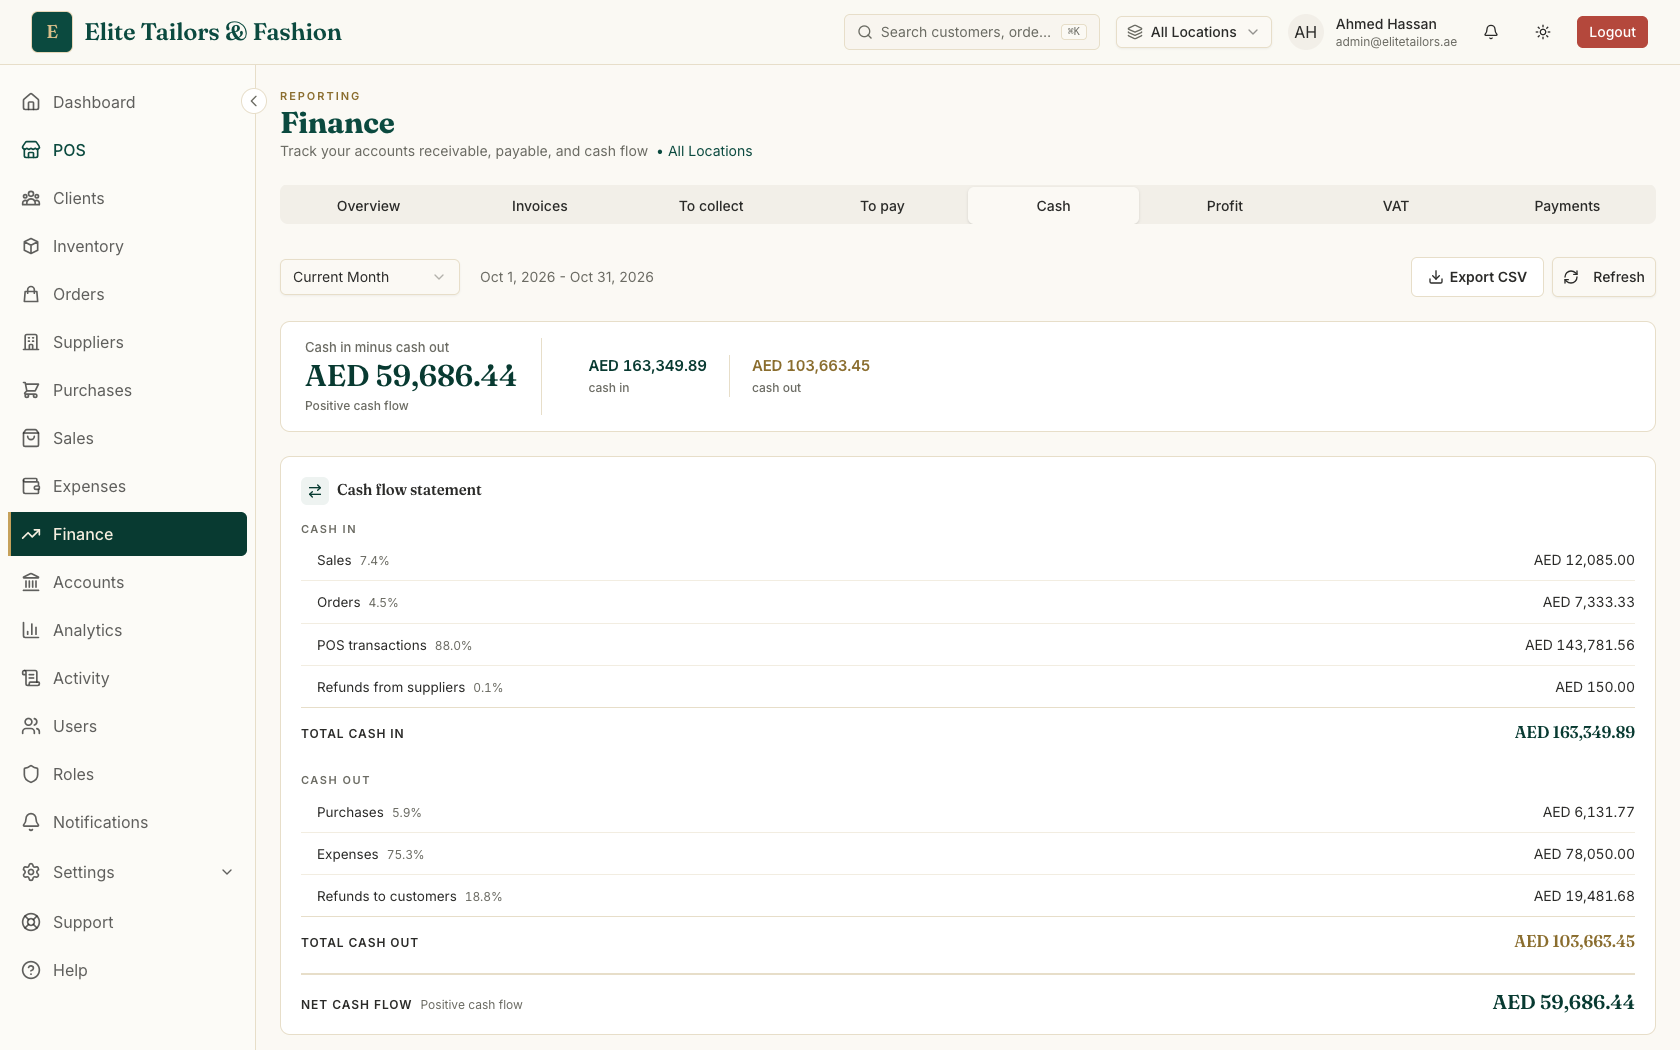The image size is (1680, 1050).
Task: Click the AH user avatar
Action: pos(1306,32)
